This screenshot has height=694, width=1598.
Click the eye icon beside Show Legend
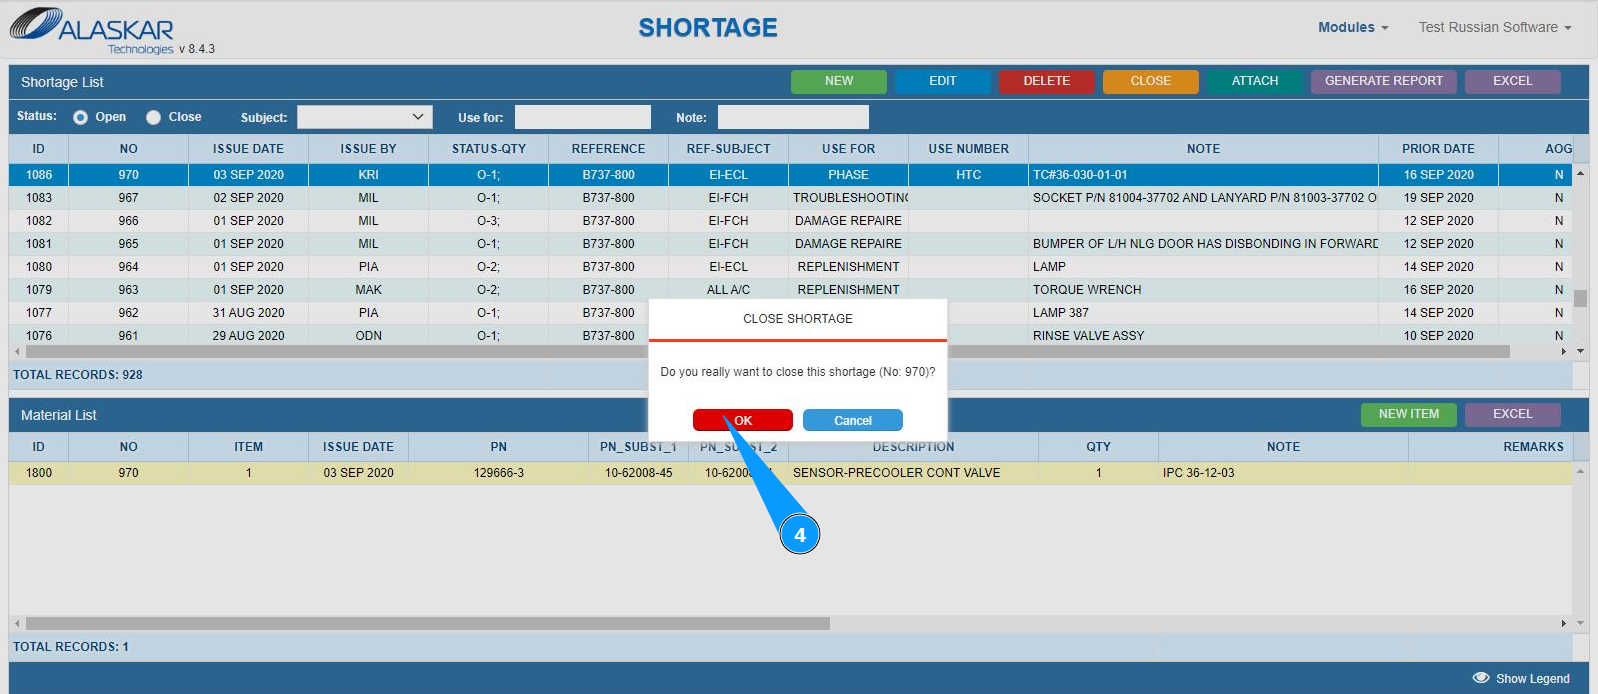(1481, 678)
